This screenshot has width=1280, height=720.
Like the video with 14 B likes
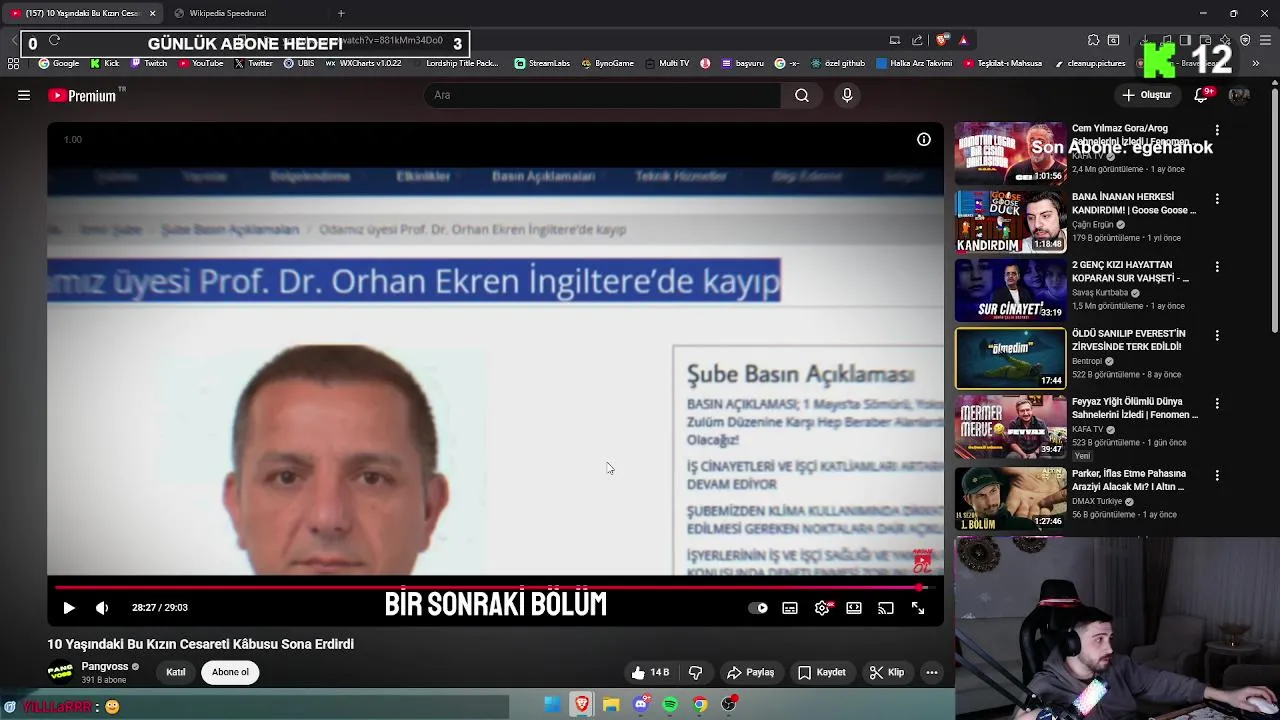click(649, 672)
